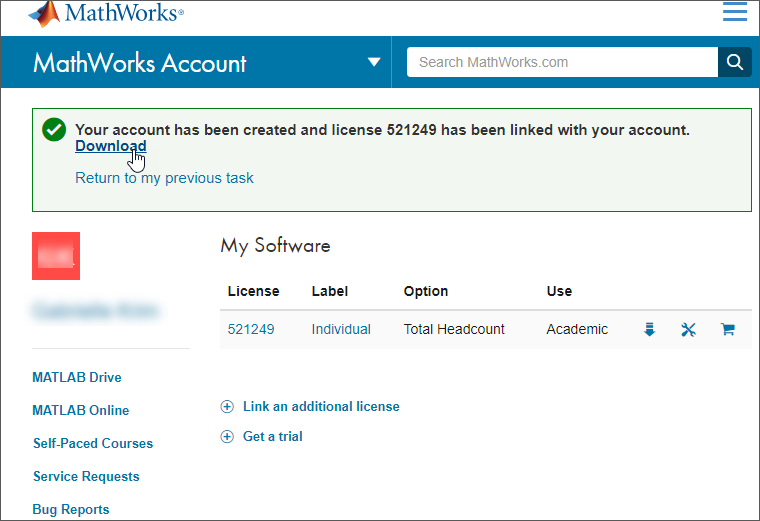Click the plus icon beside Get a trial

coord(227,437)
